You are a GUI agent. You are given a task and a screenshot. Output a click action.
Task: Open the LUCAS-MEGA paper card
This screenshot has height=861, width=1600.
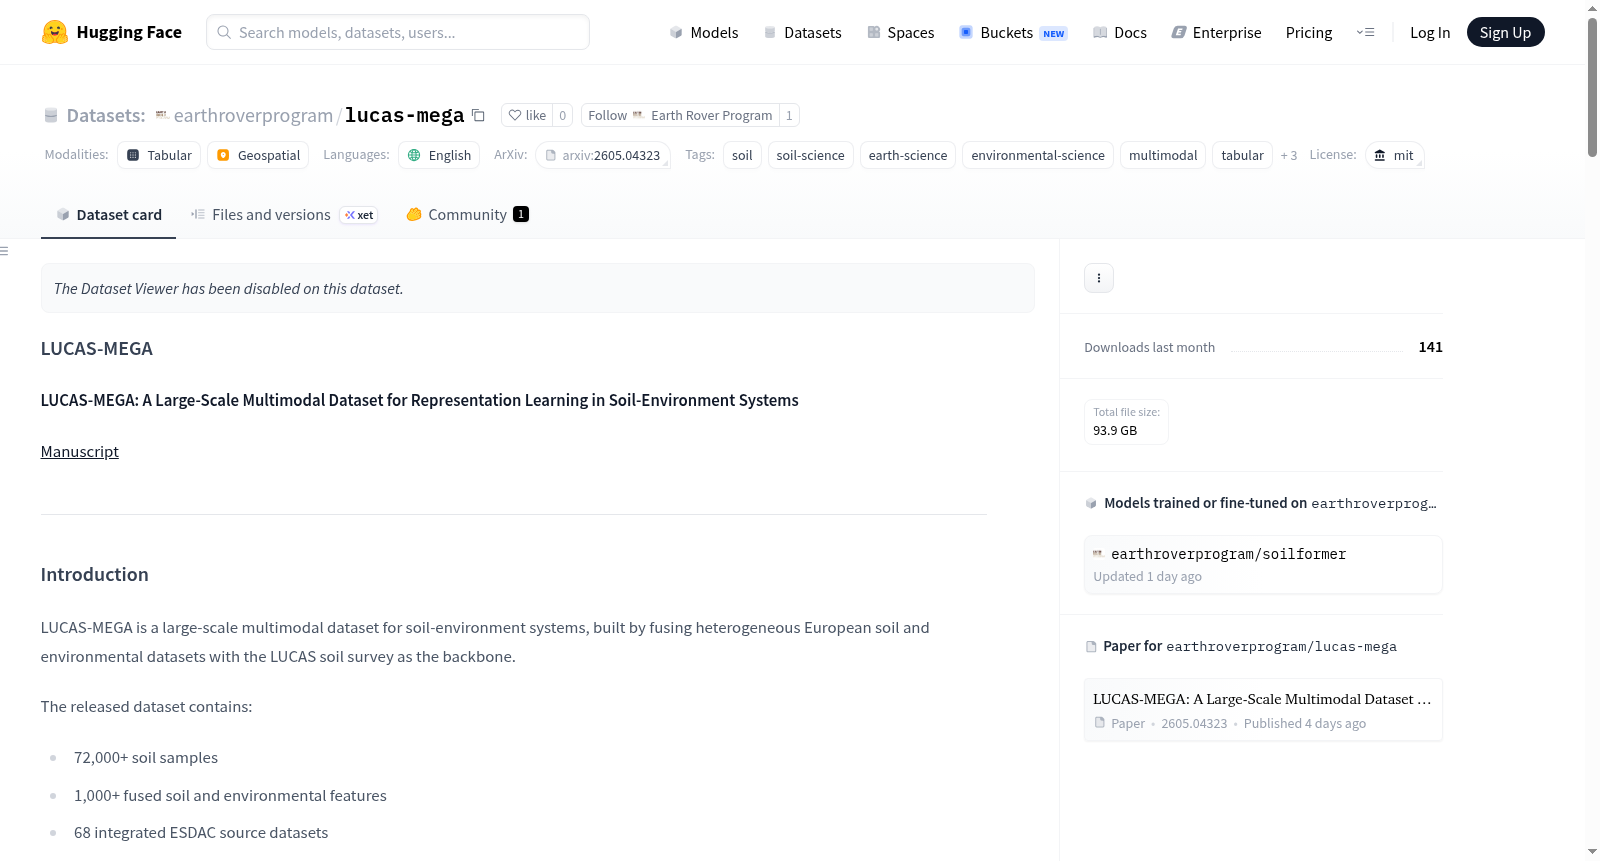click(1263, 710)
